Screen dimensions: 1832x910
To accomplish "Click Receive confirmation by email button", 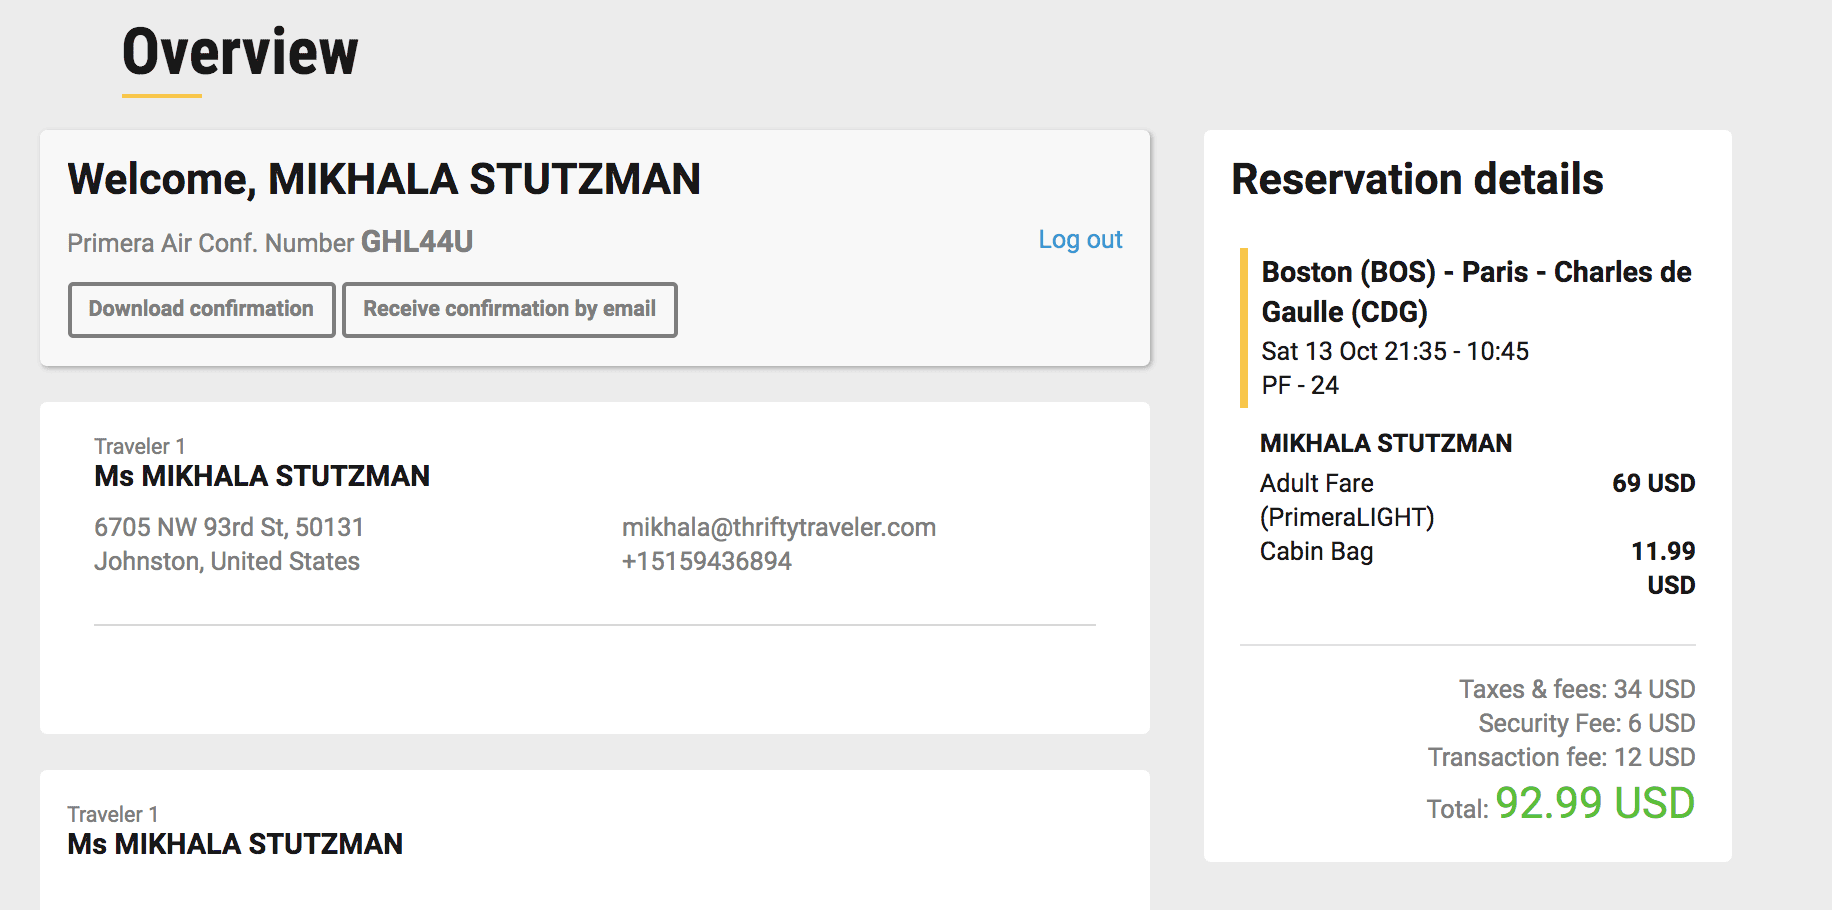I will [x=509, y=309].
